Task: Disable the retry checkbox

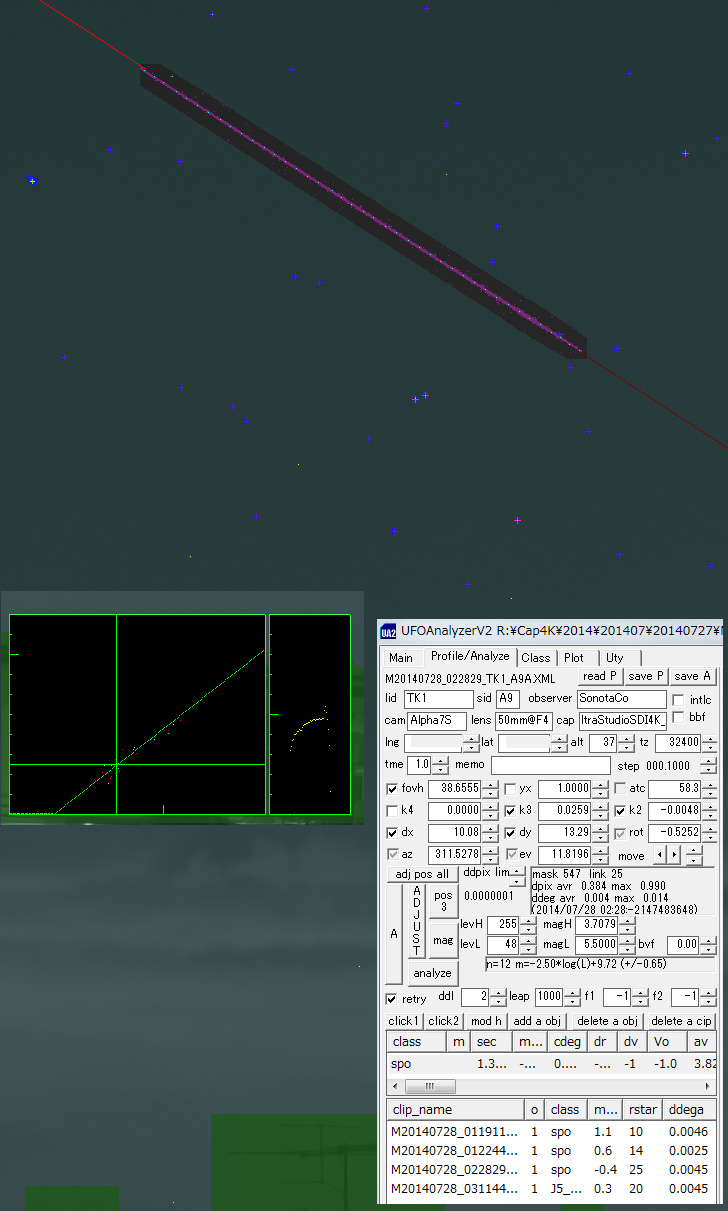Action: pos(392,998)
